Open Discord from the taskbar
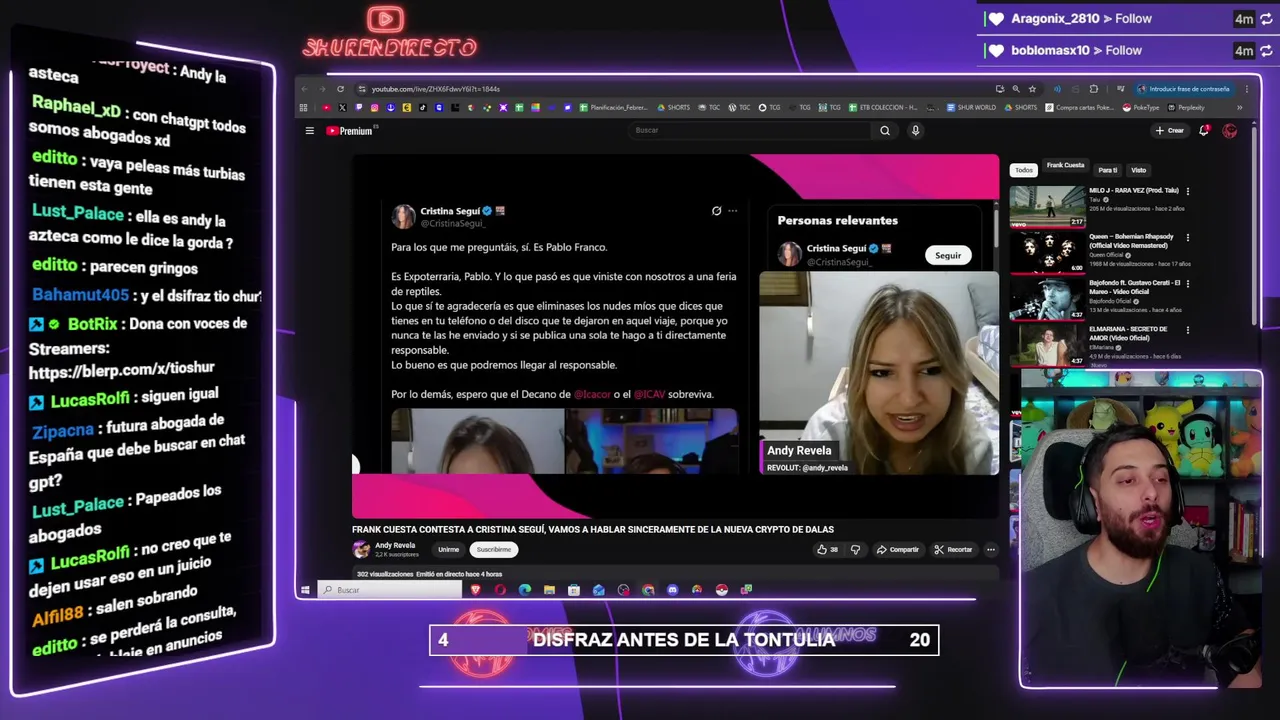 (672, 590)
